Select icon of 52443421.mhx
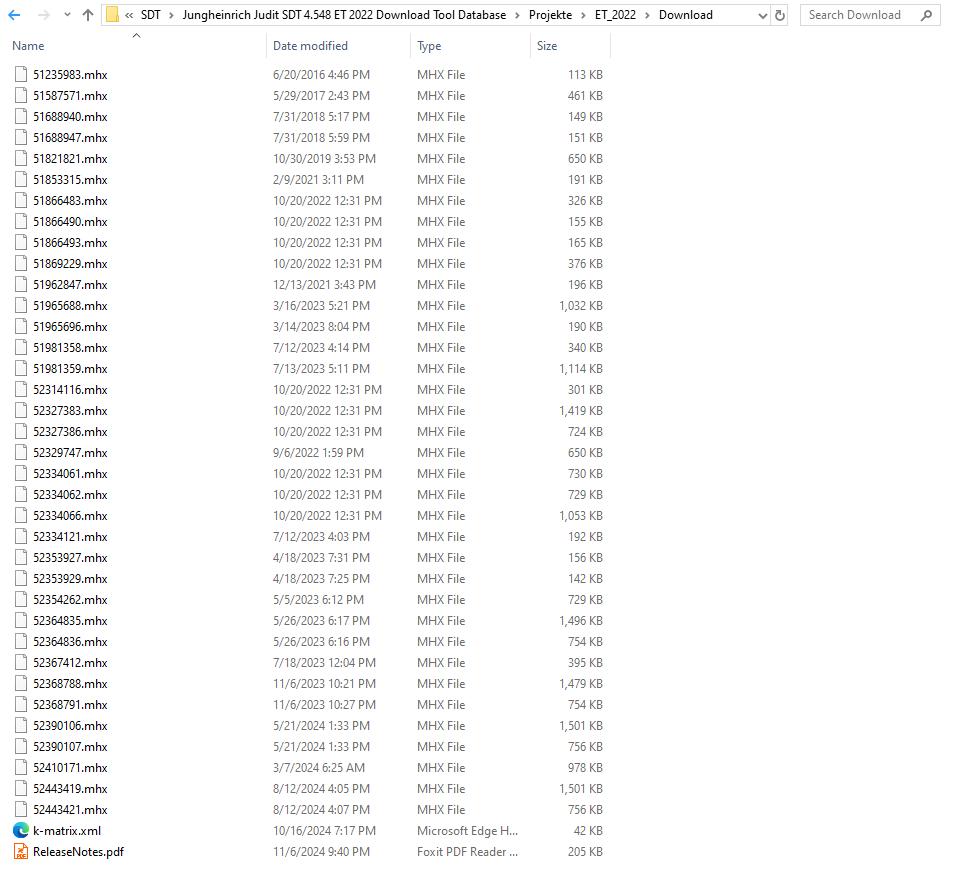The image size is (954, 884). tap(21, 809)
